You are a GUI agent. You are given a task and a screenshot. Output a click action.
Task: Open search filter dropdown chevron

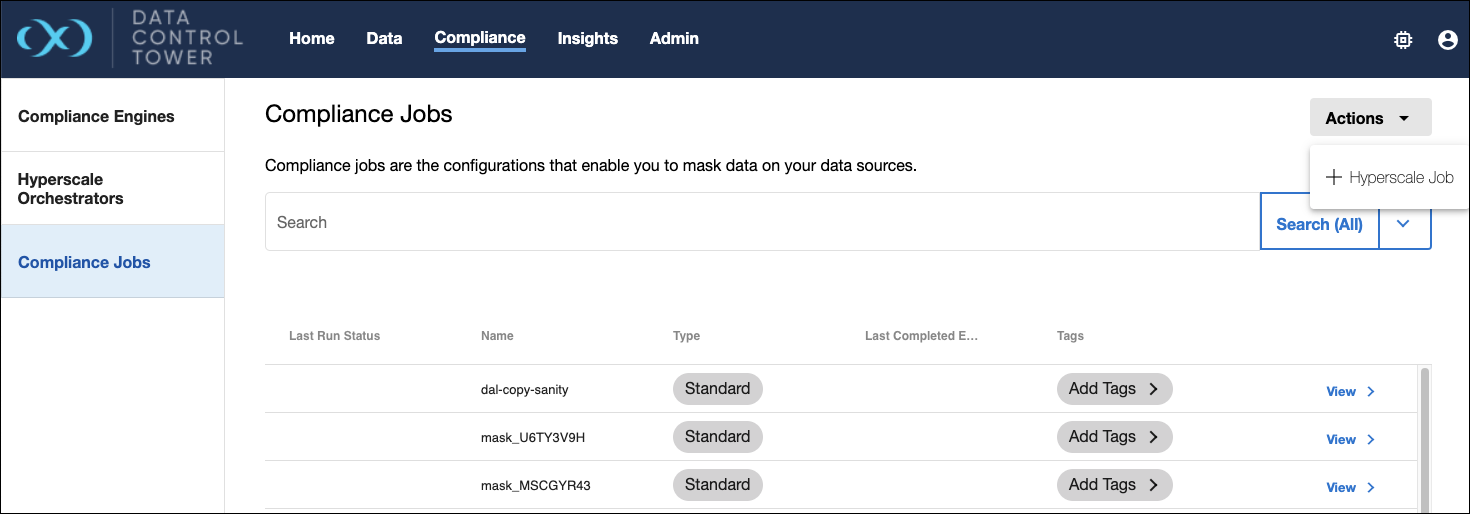1404,223
